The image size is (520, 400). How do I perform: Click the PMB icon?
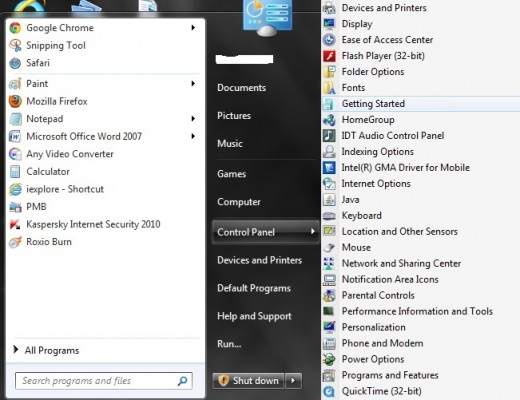(15, 207)
